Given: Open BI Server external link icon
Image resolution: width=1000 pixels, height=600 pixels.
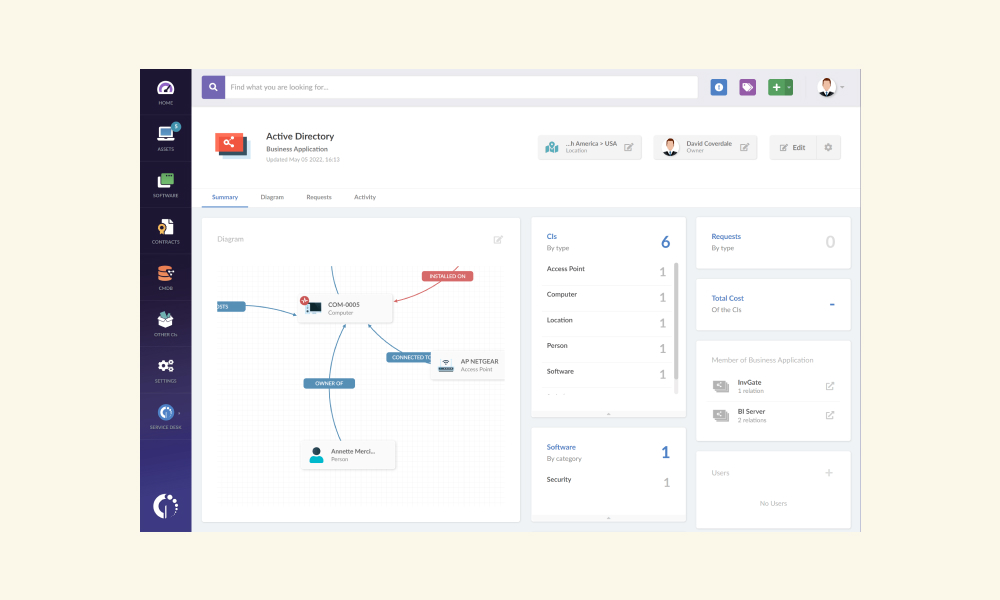Looking at the screenshot, I should point(830,415).
